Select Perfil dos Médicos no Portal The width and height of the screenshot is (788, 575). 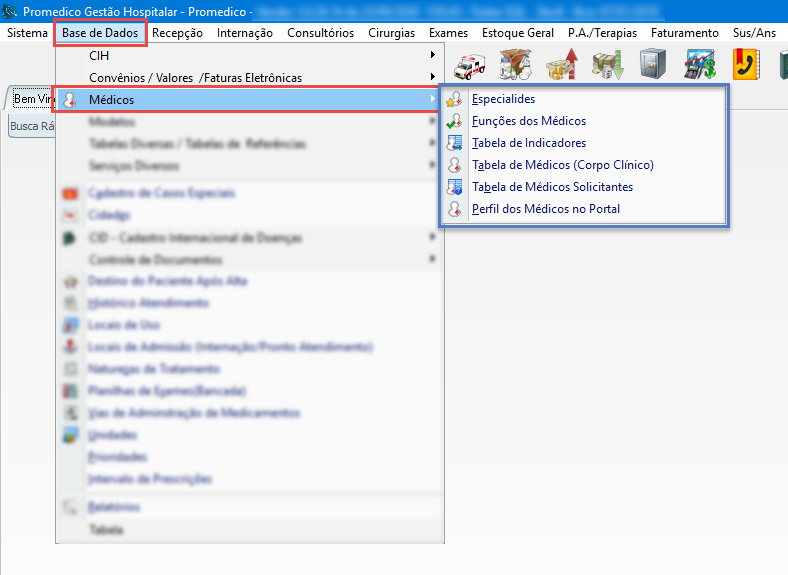[x=546, y=209]
